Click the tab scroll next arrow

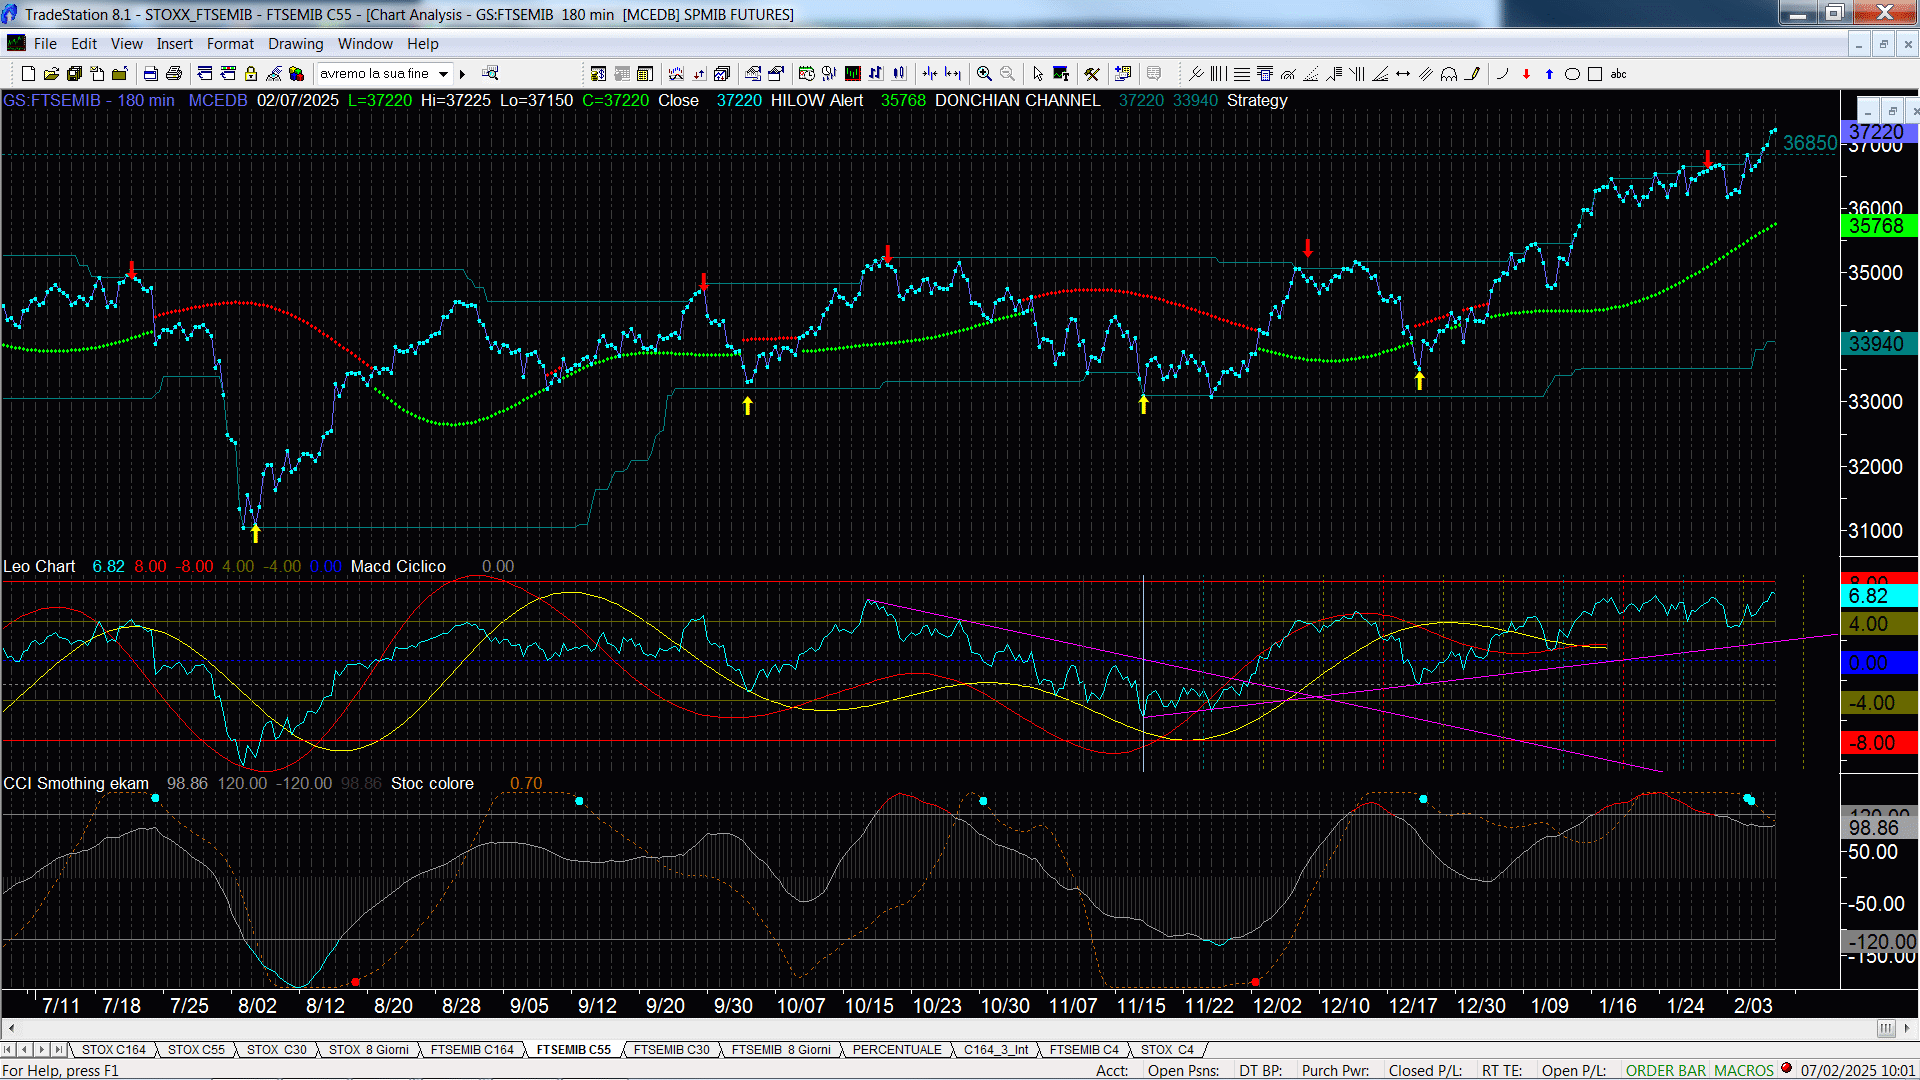[x=41, y=1050]
